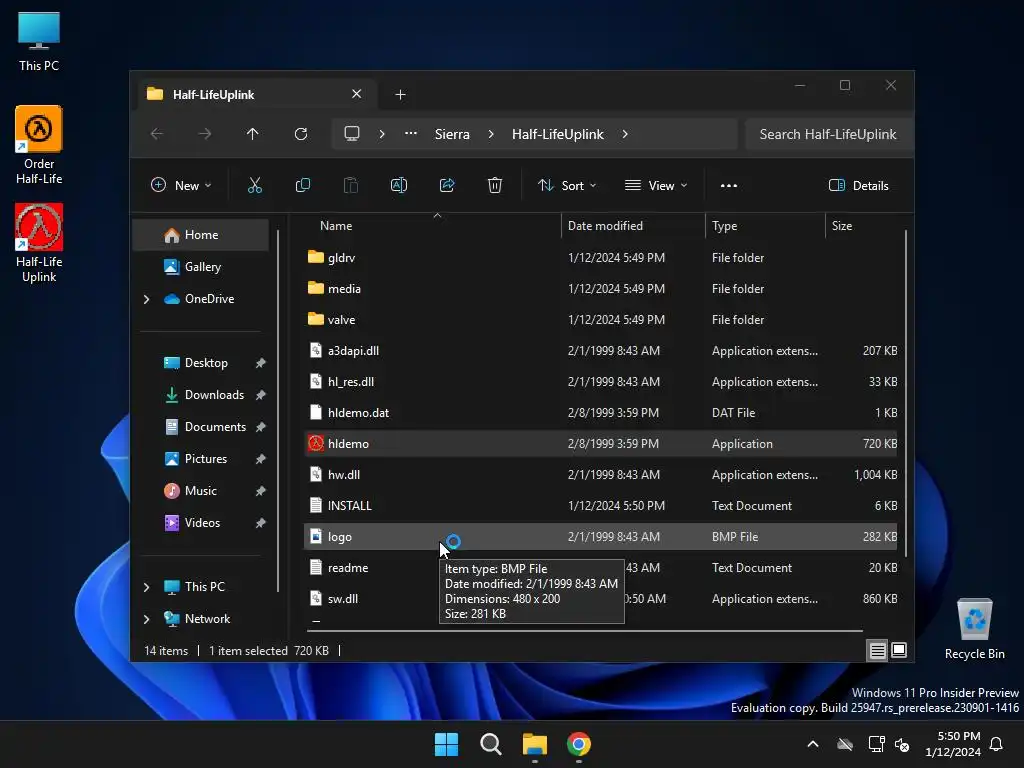Screen dimensions: 1024x768
Task: Select the hl_res.dll file
Action: coord(601,381)
